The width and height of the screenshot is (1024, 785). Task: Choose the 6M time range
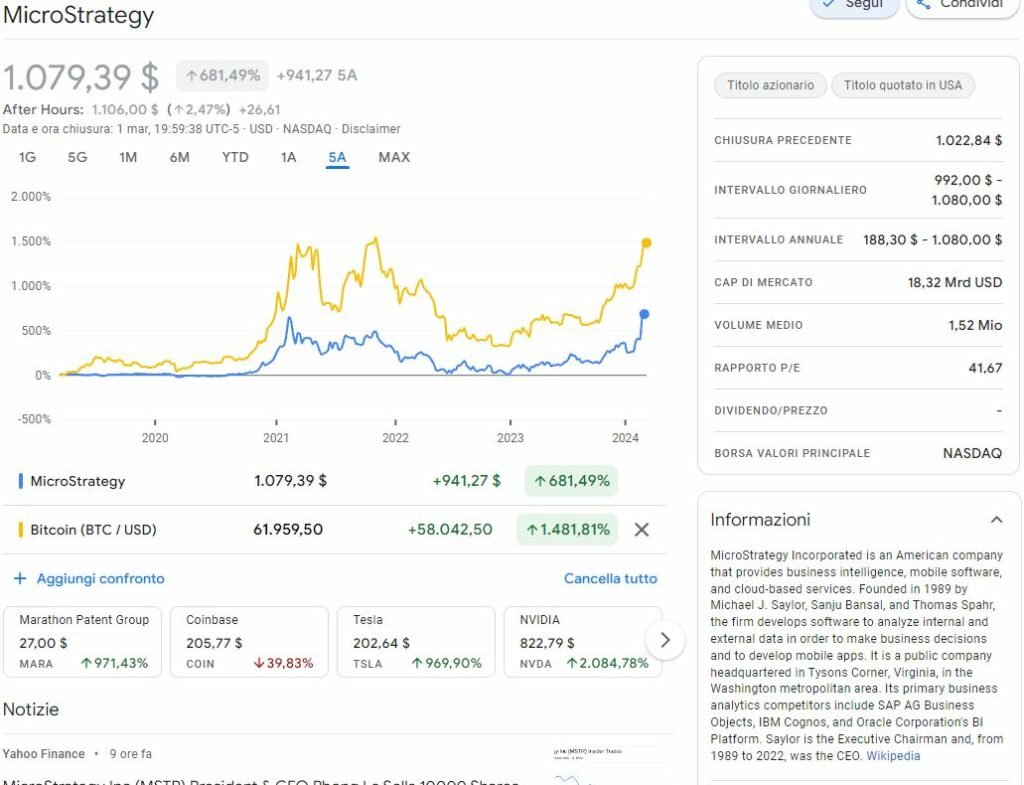pos(179,157)
